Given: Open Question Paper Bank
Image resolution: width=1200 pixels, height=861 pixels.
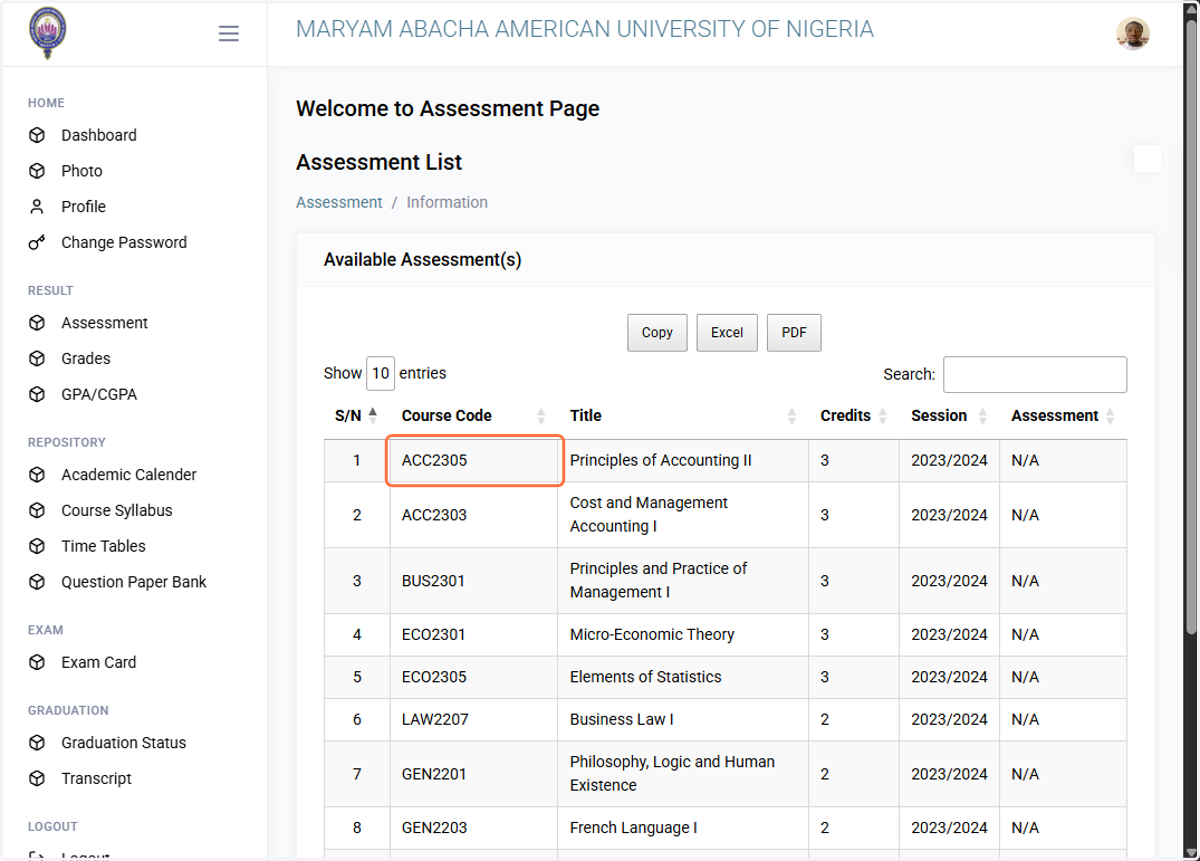Looking at the screenshot, I should pos(134,582).
